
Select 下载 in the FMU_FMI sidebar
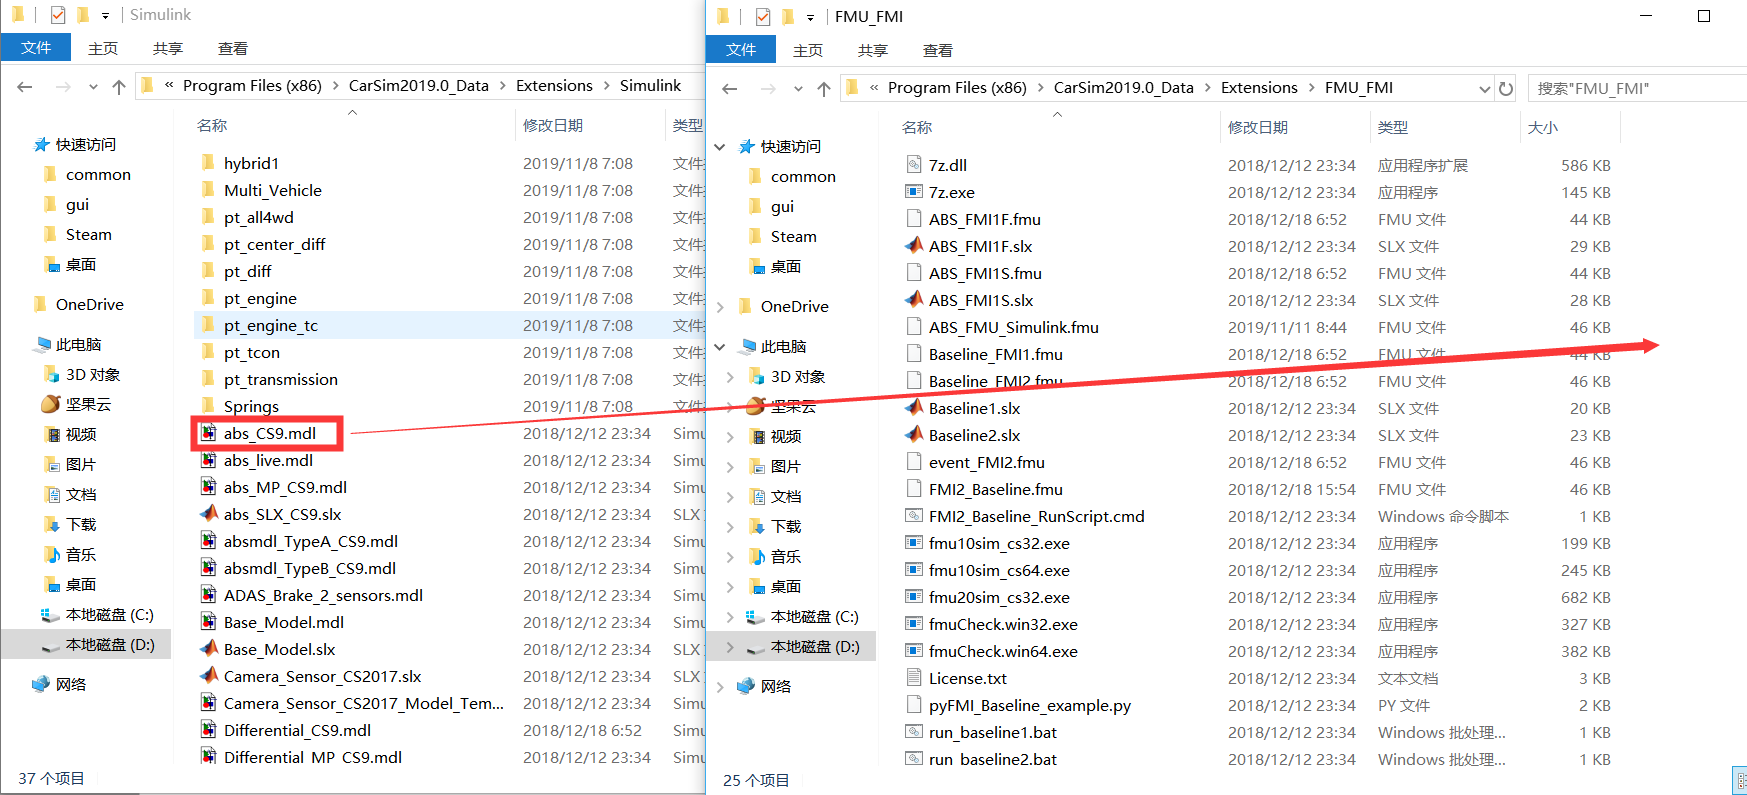786,526
